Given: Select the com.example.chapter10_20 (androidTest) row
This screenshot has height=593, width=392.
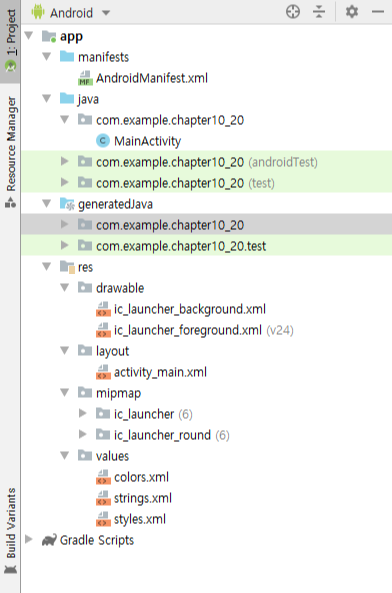Looking at the screenshot, I should 206,162.
